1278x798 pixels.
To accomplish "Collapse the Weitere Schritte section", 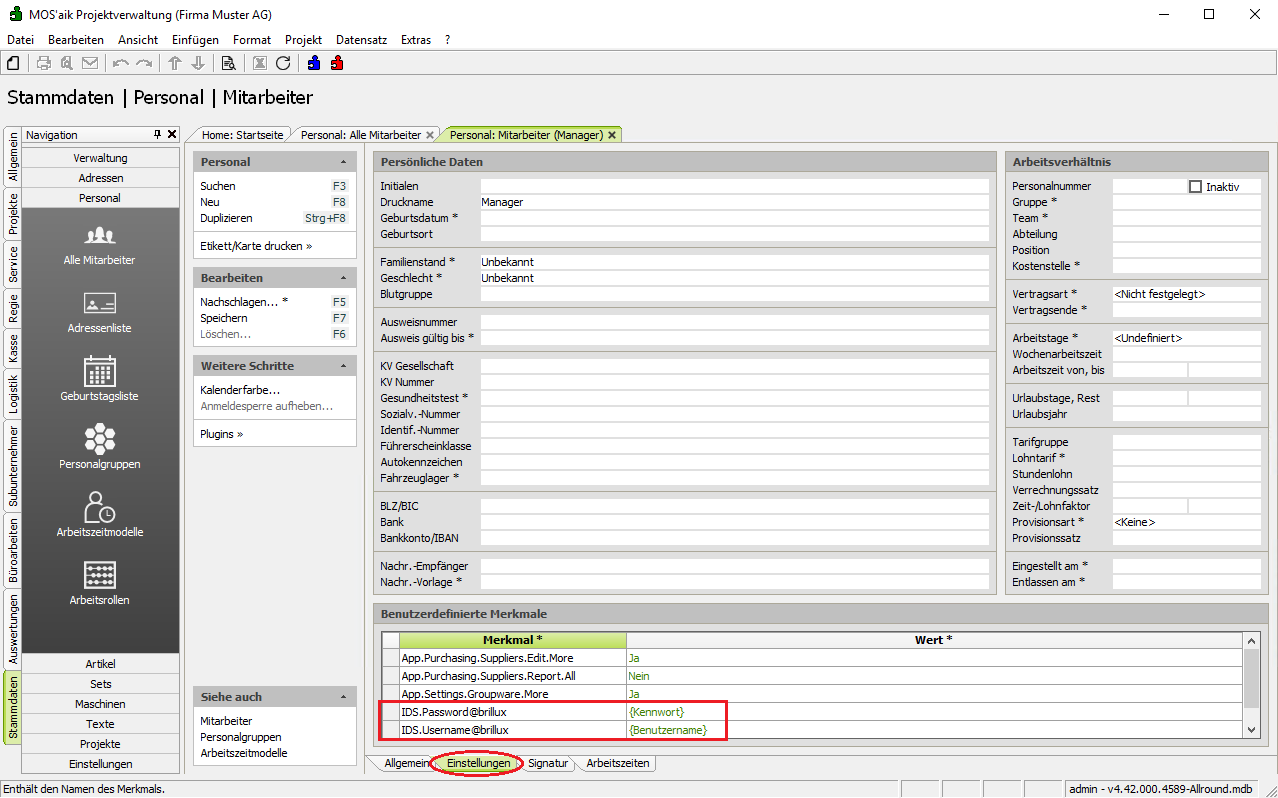I will [x=343, y=366].
